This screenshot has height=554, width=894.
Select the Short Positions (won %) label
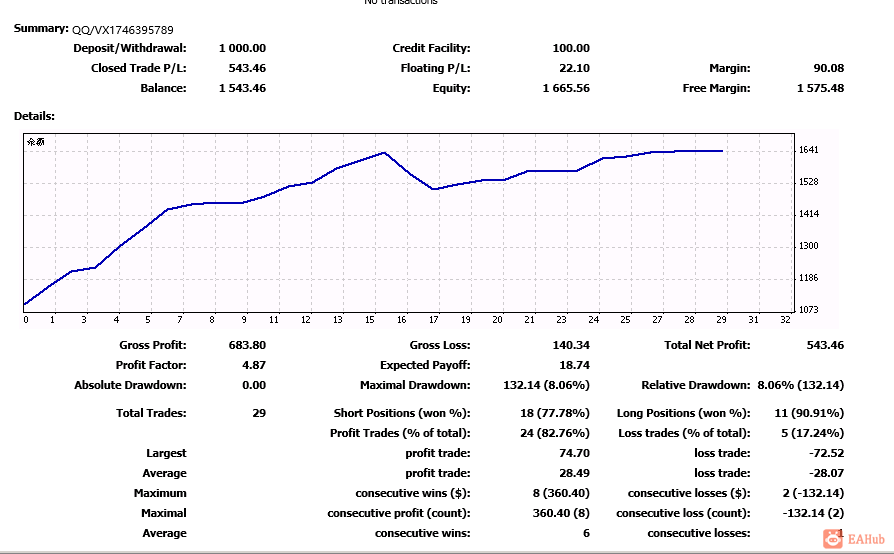point(402,413)
